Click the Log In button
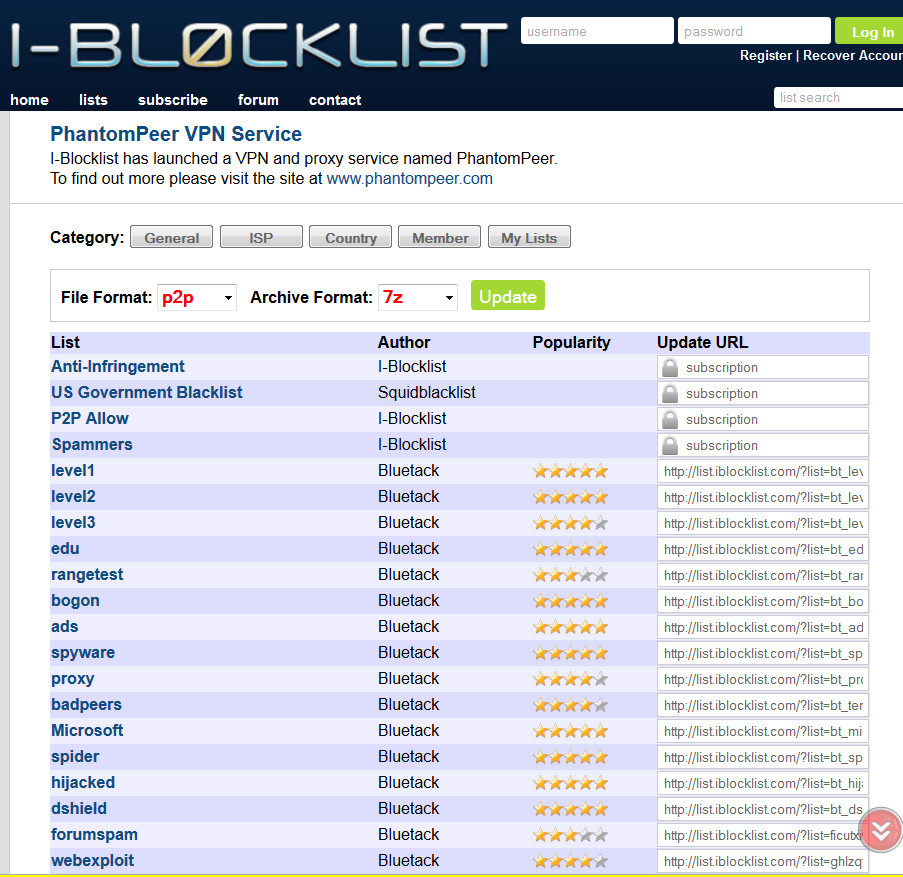The image size is (903, 877). [x=871, y=32]
